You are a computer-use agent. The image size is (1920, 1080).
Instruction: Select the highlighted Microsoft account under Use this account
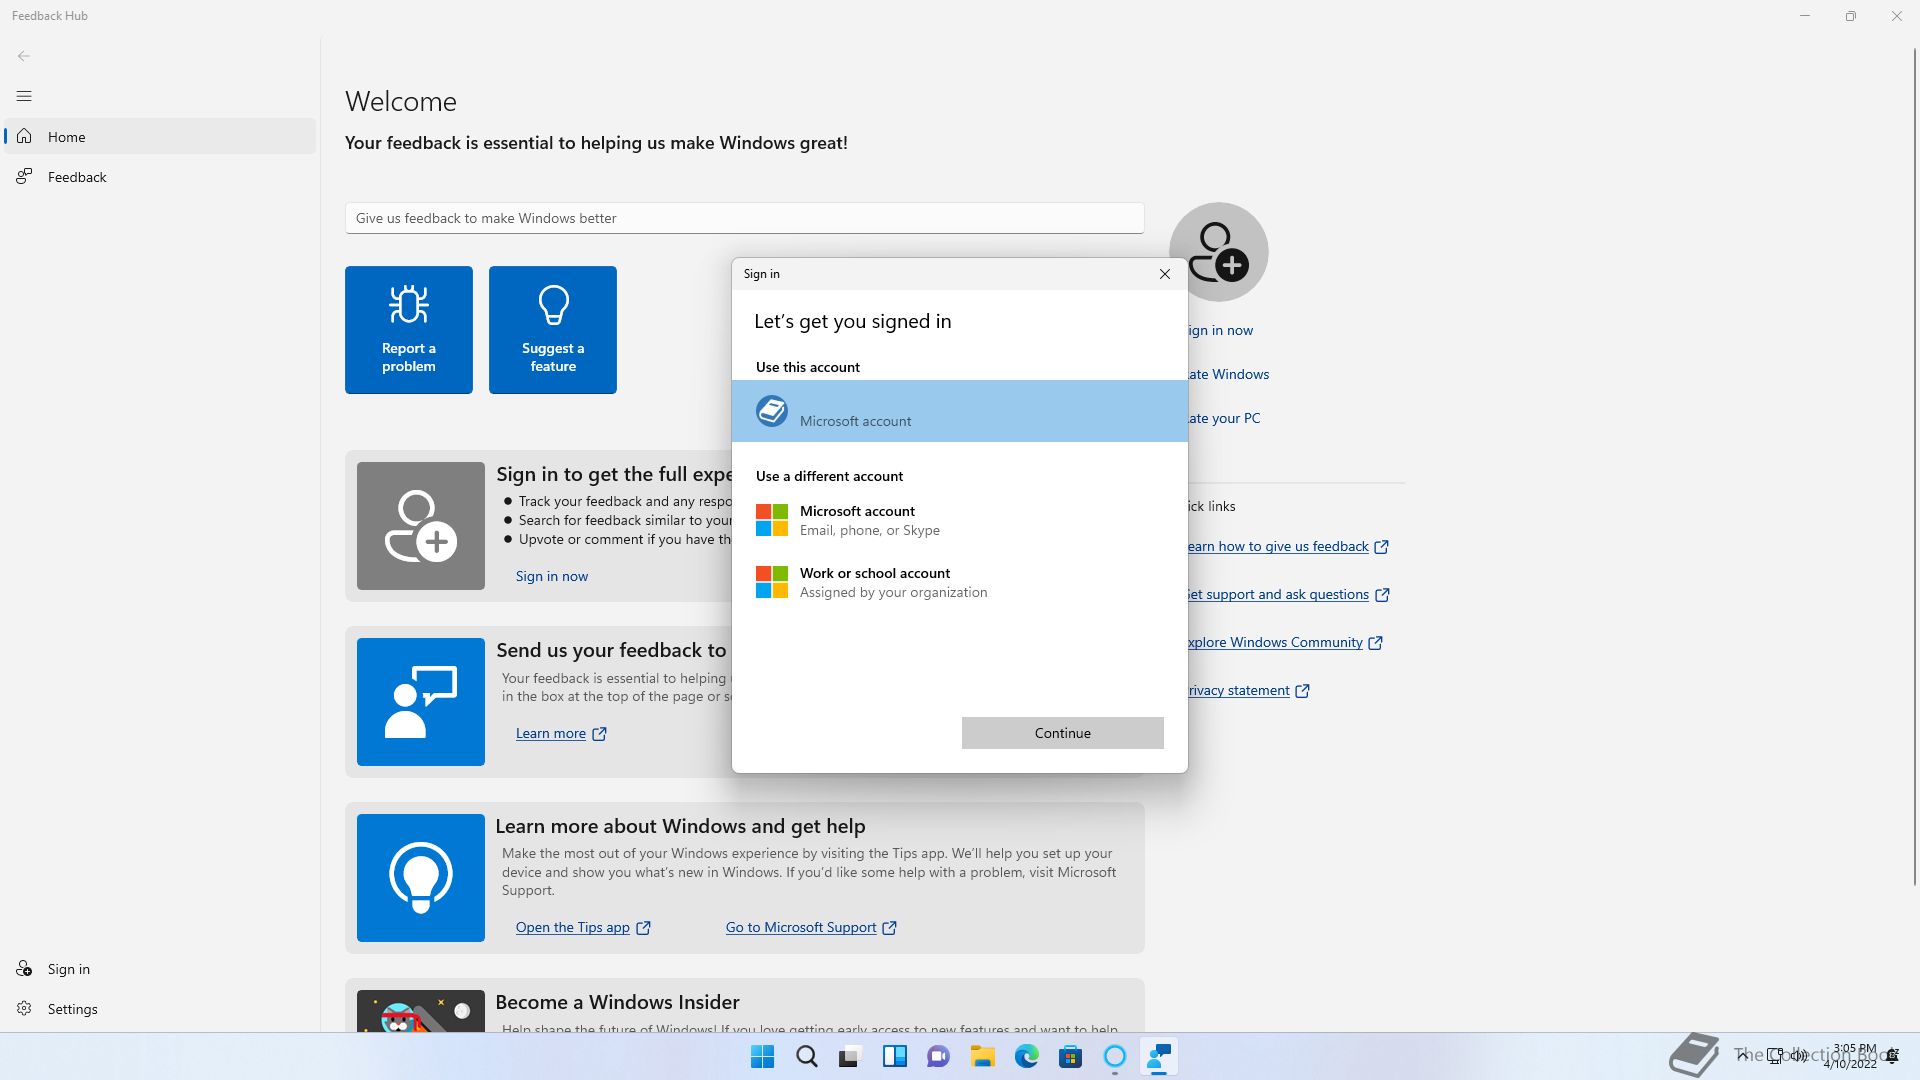click(960, 411)
